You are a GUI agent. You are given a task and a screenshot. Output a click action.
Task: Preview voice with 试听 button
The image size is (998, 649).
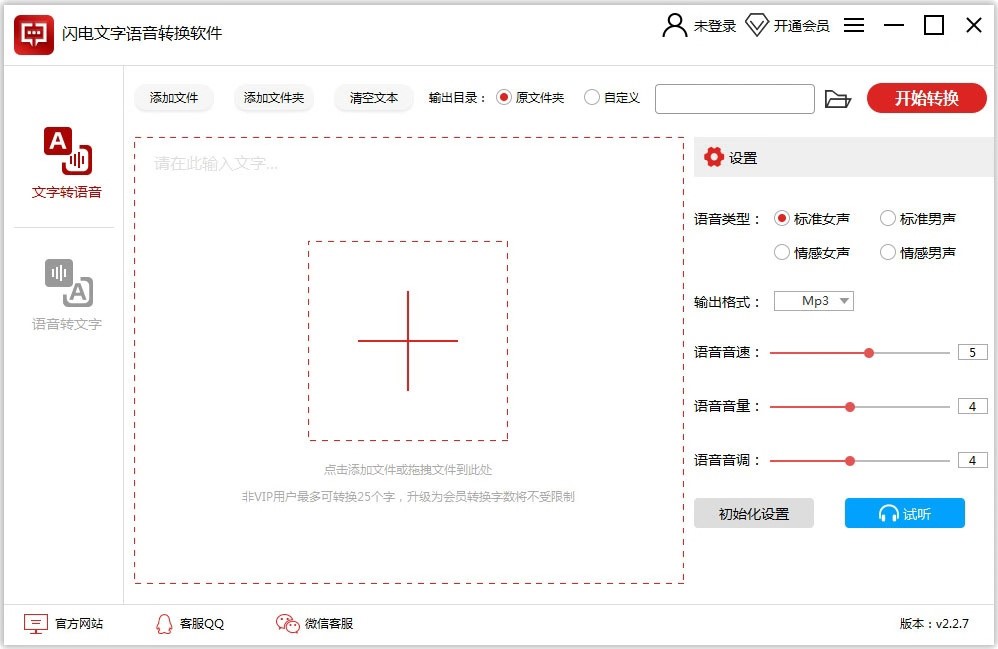pyautogui.click(x=904, y=513)
